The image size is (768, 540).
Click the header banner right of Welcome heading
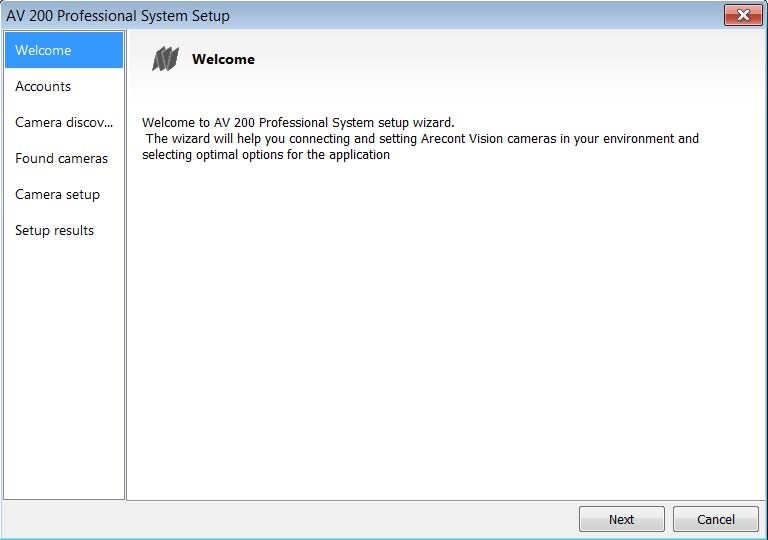(500, 59)
